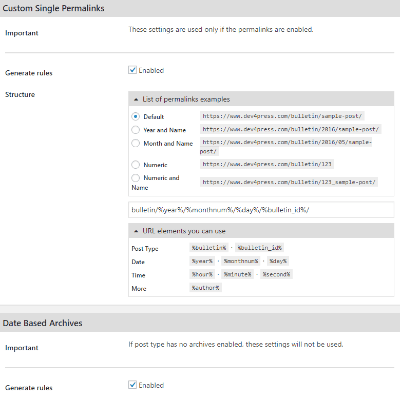Insert the %hour% time tag

[x=202, y=274]
